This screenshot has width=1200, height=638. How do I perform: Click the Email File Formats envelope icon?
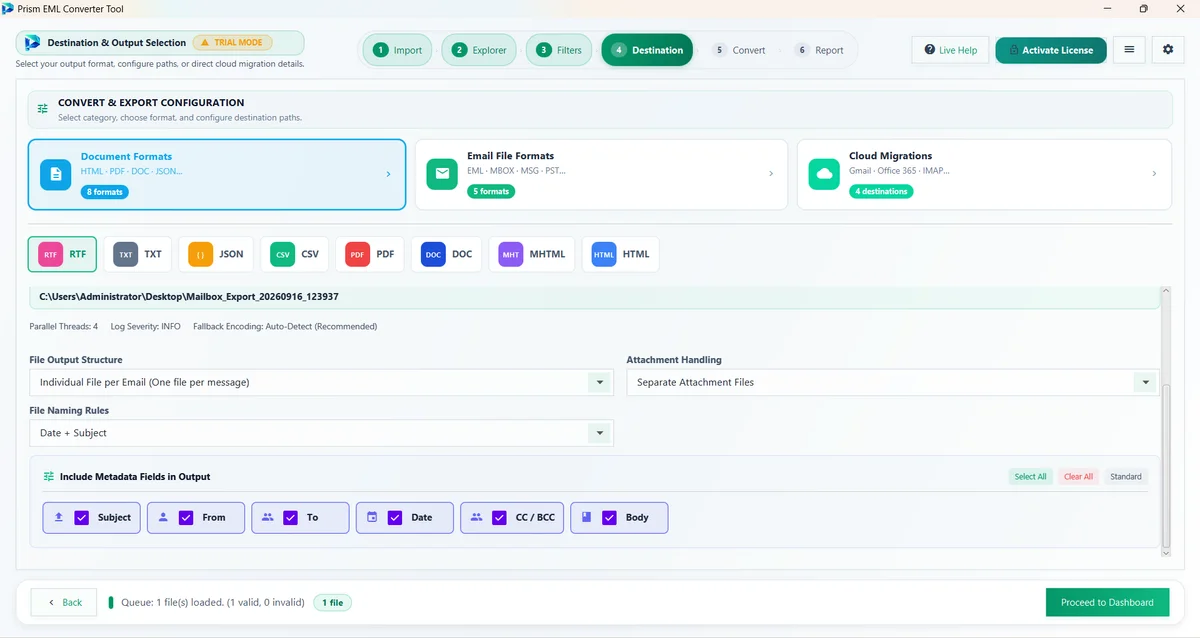tap(442, 174)
